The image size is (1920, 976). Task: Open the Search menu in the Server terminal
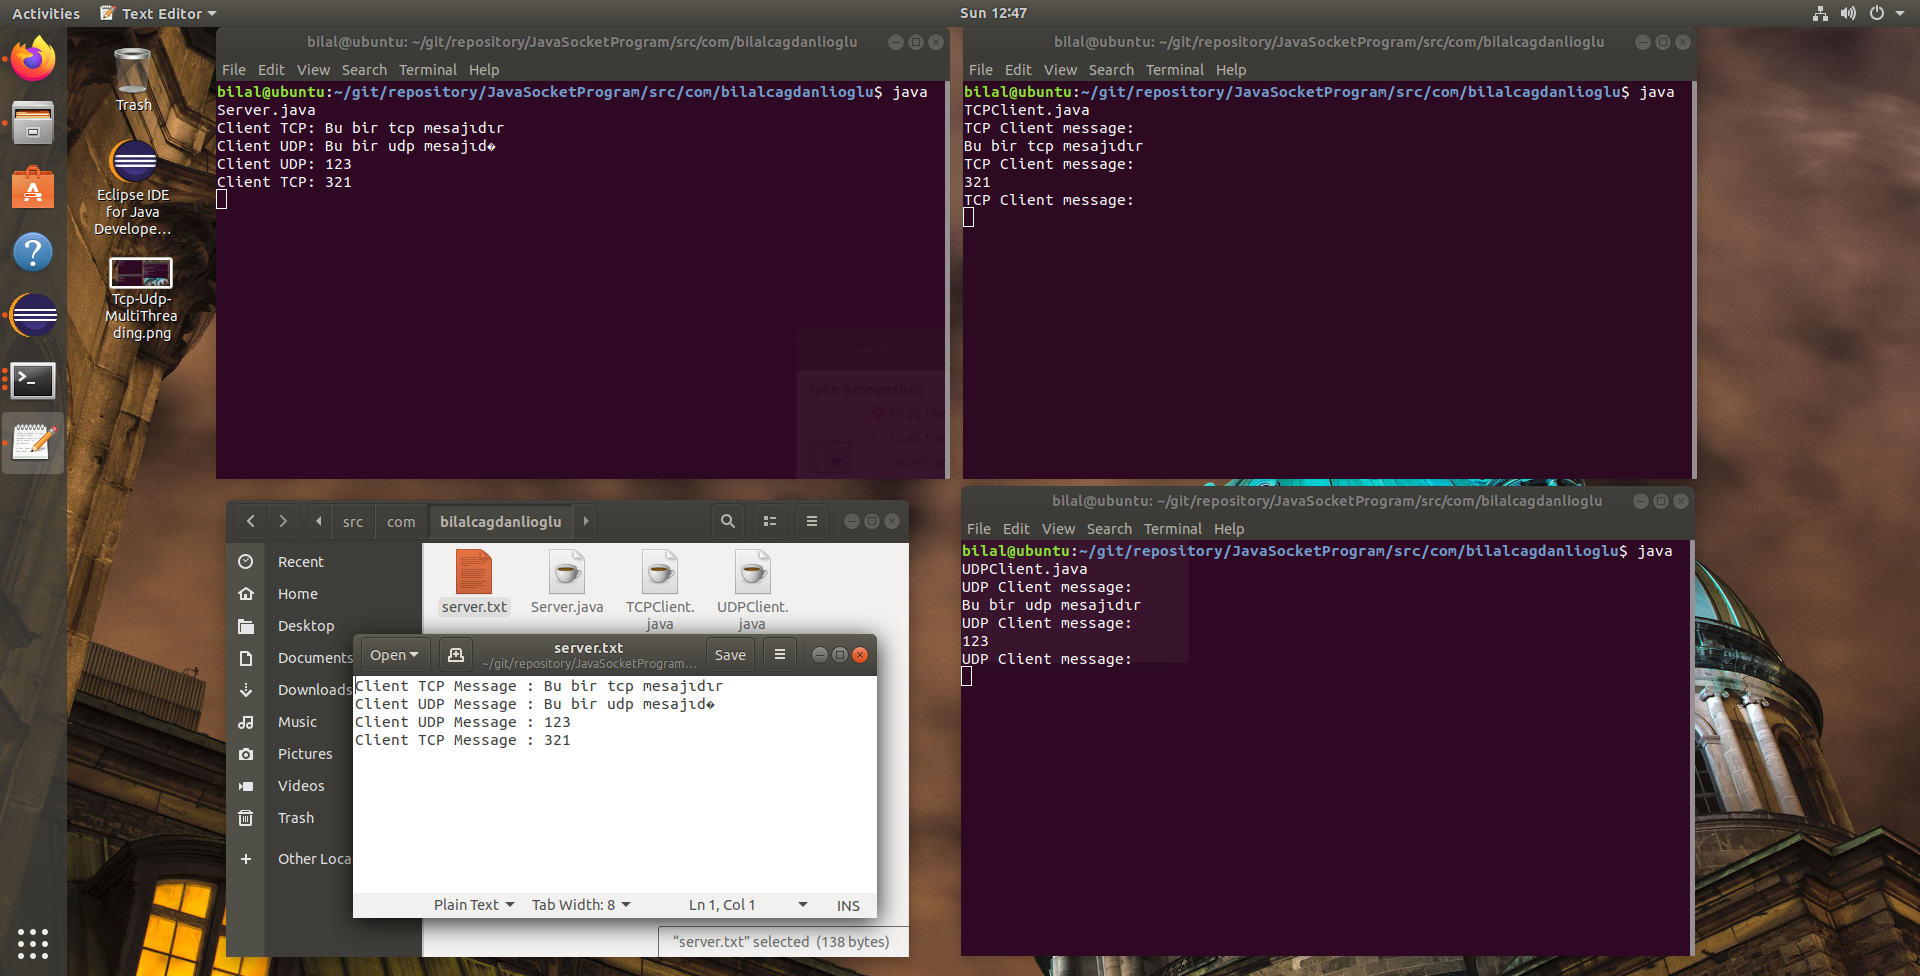pyautogui.click(x=364, y=69)
